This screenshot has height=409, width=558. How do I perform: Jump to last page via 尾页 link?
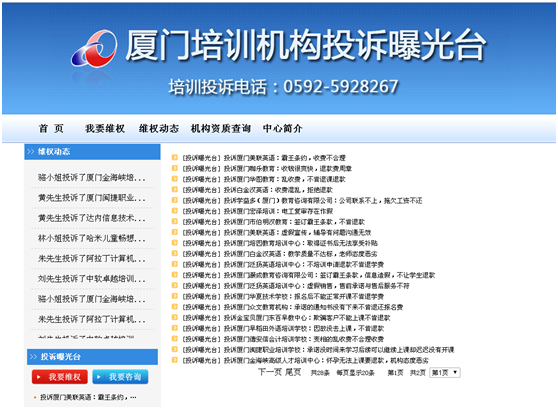[x=293, y=372]
